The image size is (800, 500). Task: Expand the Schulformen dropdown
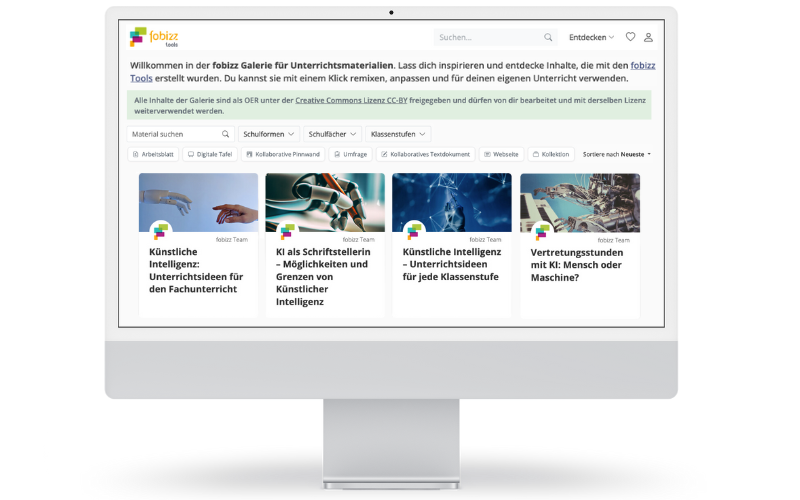click(268, 134)
